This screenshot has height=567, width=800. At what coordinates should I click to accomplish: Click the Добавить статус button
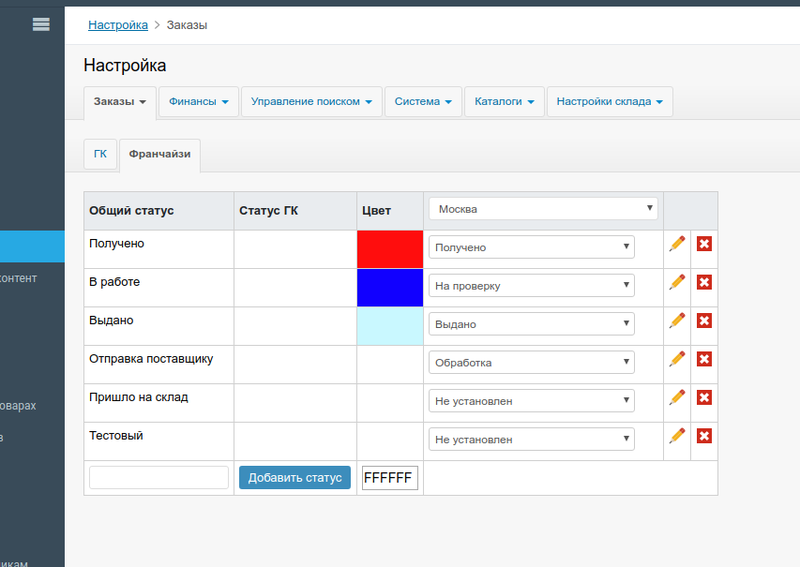point(295,478)
